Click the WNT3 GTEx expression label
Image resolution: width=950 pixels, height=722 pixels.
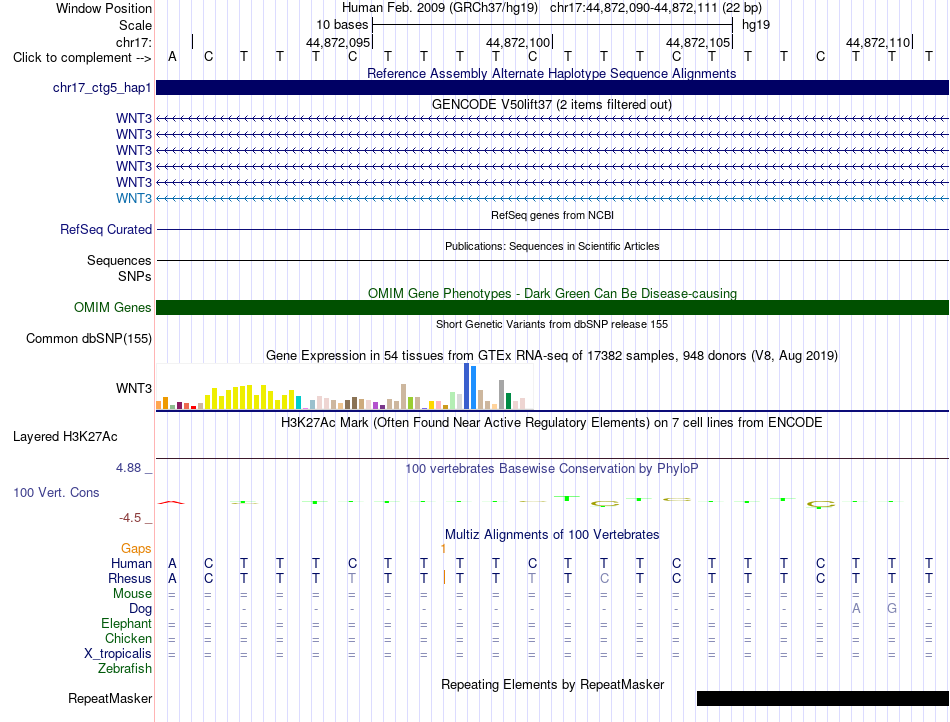tap(134, 388)
